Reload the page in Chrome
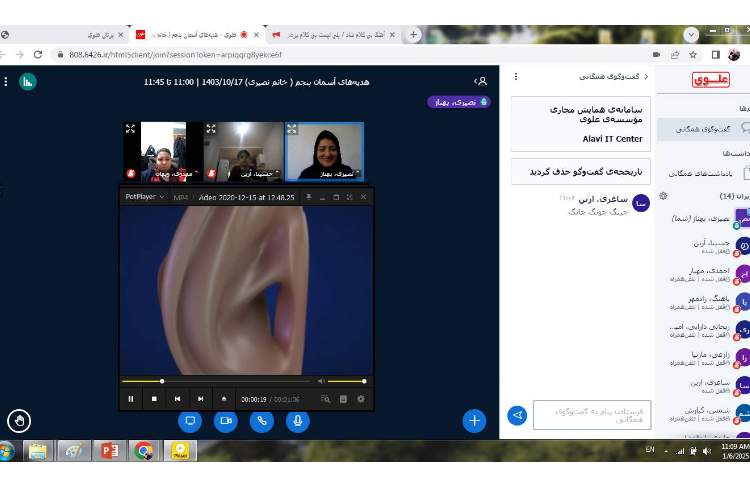Image resolution: width=750 pixels, height=480 pixels. pyautogui.click(x=38, y=55)
